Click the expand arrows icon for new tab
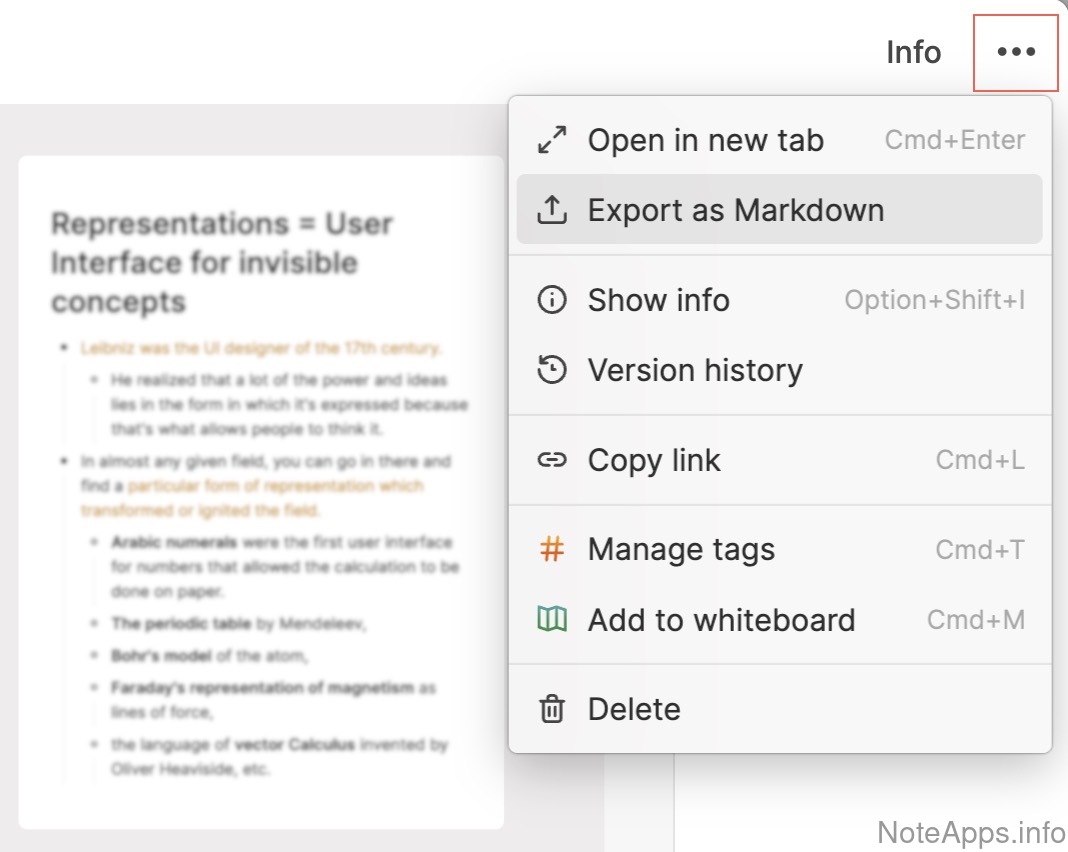Image resolution: width=1068 pixels, height=852 pixels. click(x=552, y=140)
